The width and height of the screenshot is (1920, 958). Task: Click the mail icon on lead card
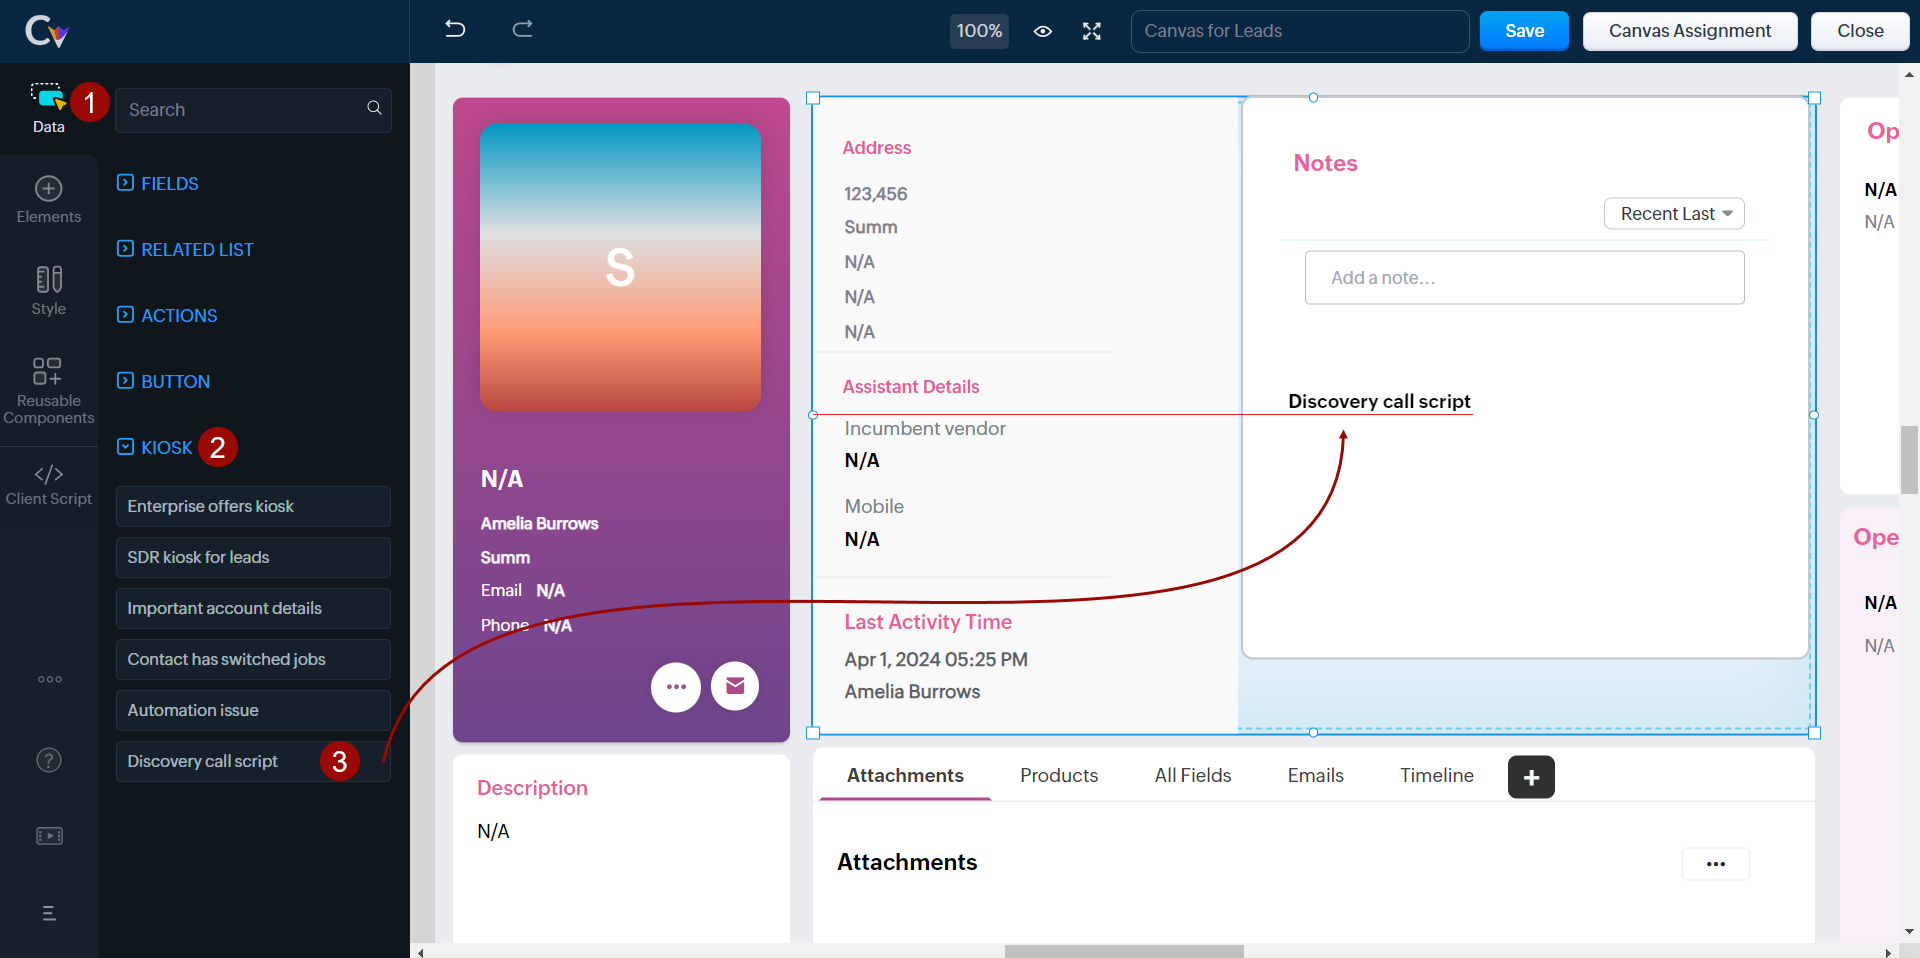click(735, 686)
